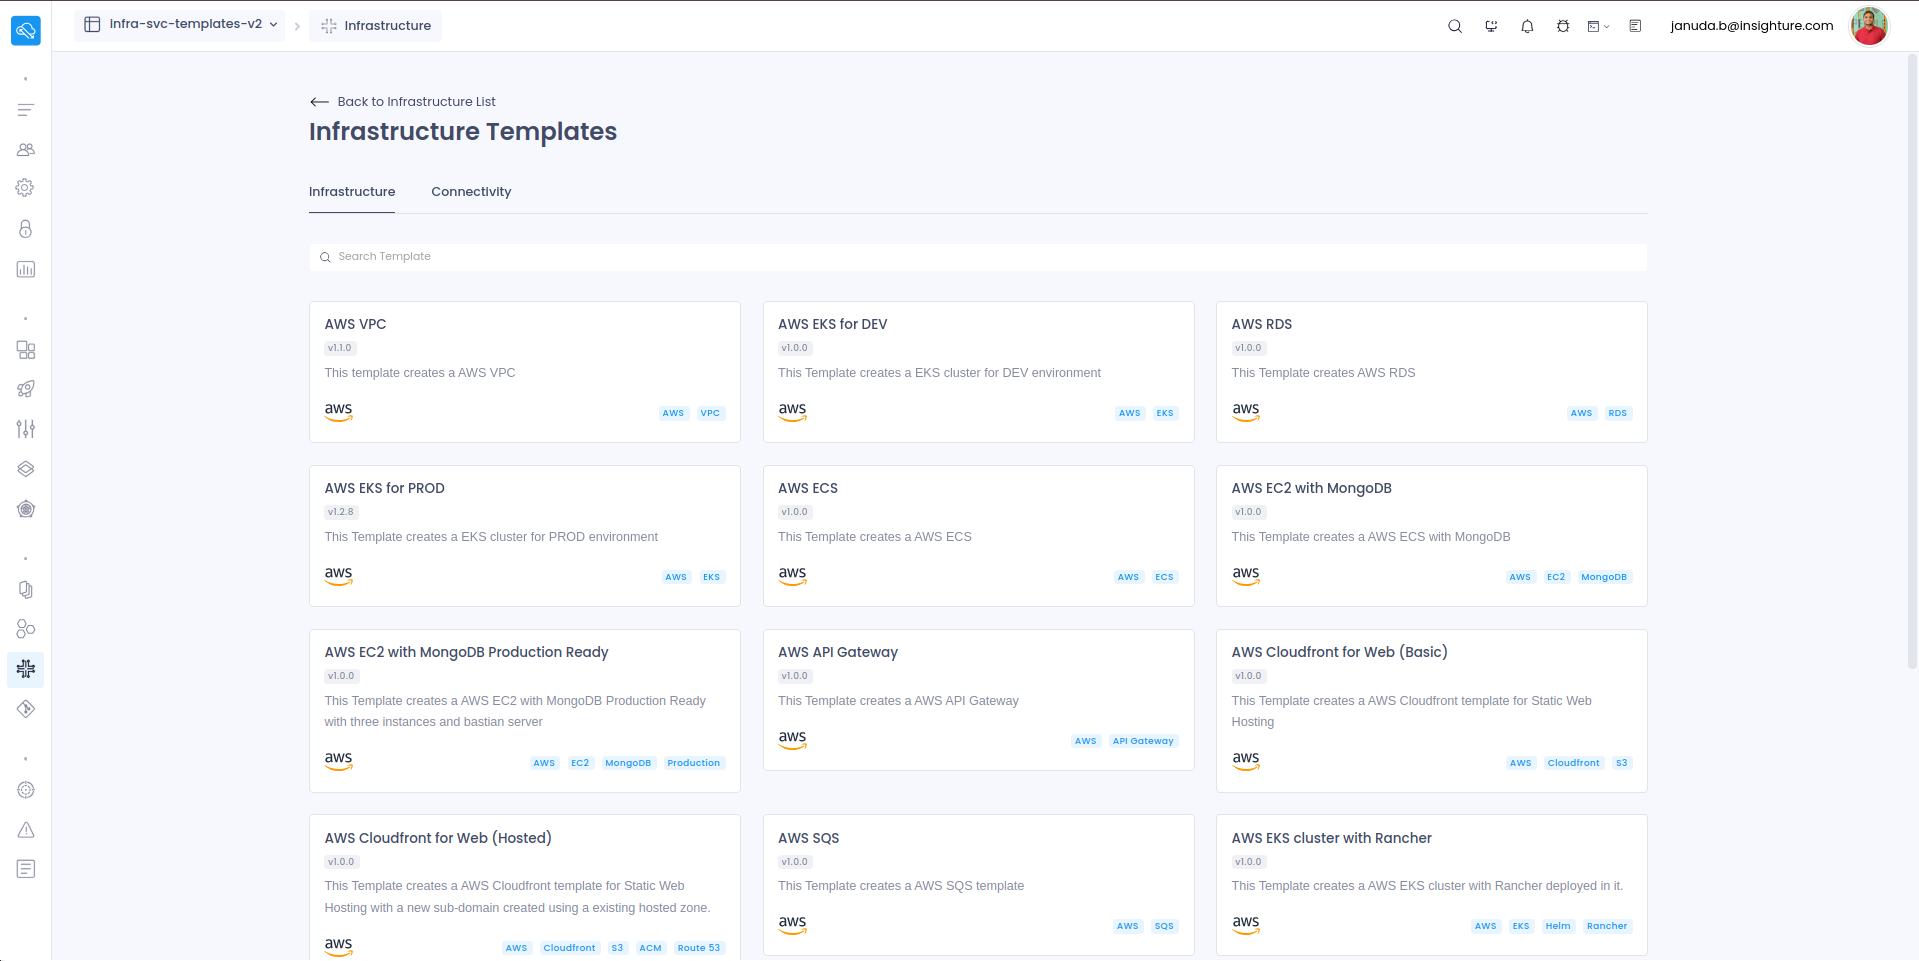Open the AWS EKS for PROD template
This screenshot has height=961, width=1919.
525,536
